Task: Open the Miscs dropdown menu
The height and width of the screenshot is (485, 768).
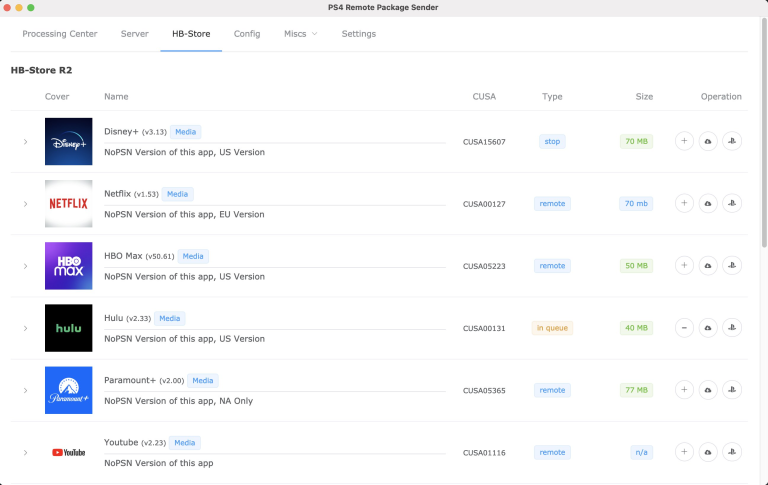Action: coord(300,34)
